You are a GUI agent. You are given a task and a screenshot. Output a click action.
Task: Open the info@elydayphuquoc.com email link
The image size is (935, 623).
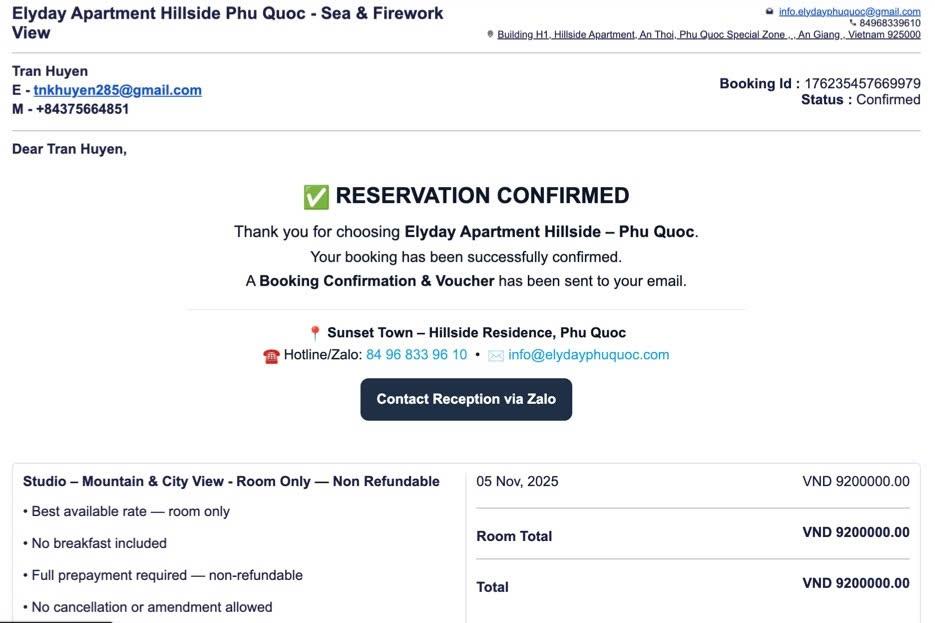[588, 355]
